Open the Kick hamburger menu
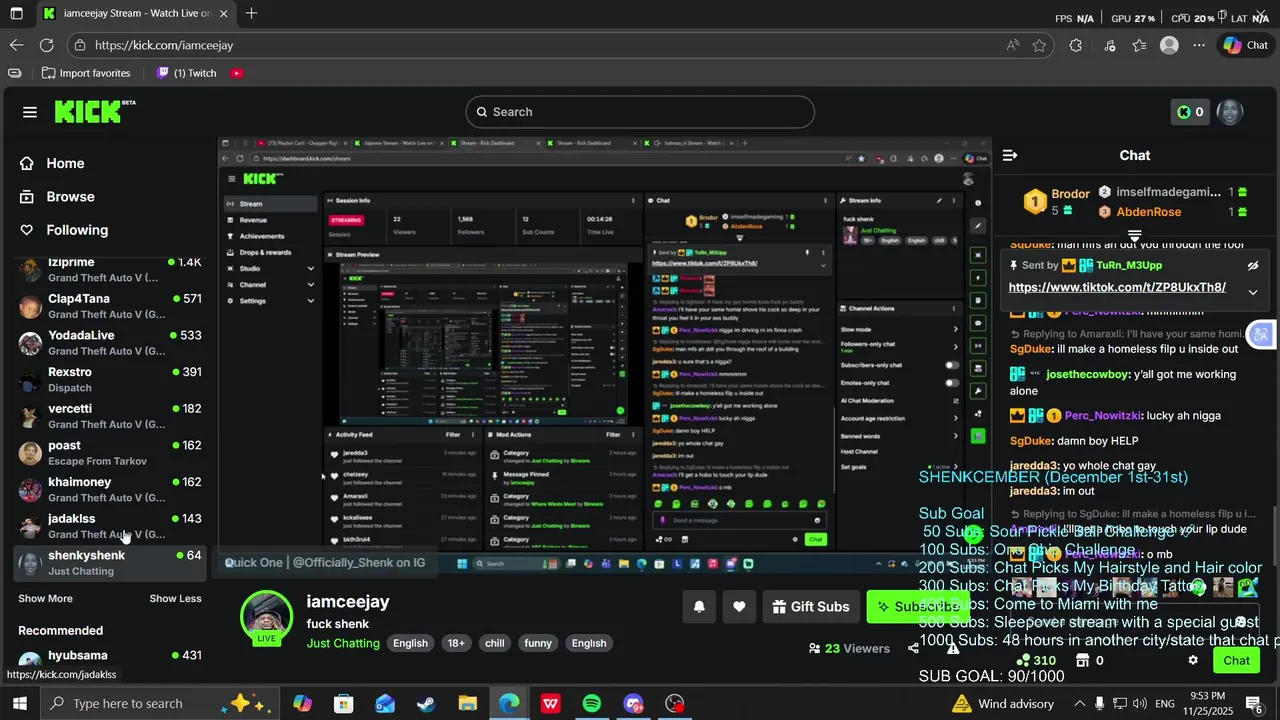This screenshot has width=1280, height=720. tap(30, 112)
